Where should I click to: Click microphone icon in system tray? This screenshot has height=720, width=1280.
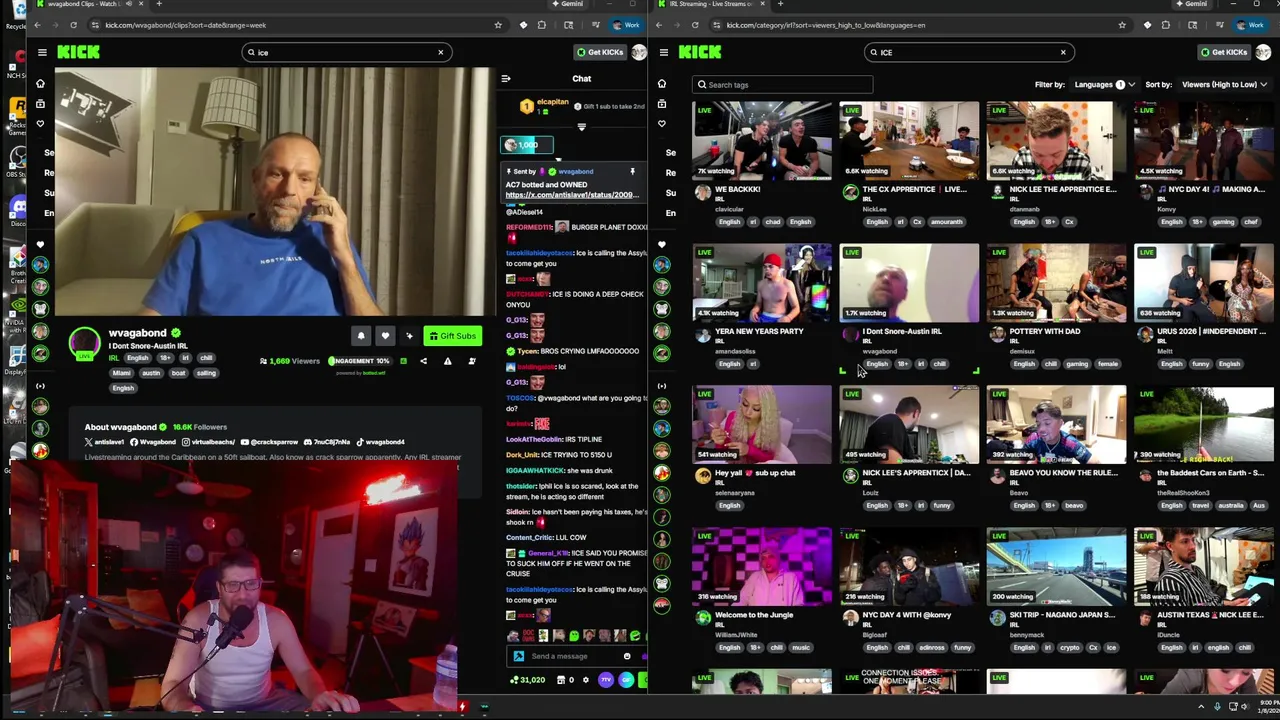tap(1217, 707)
